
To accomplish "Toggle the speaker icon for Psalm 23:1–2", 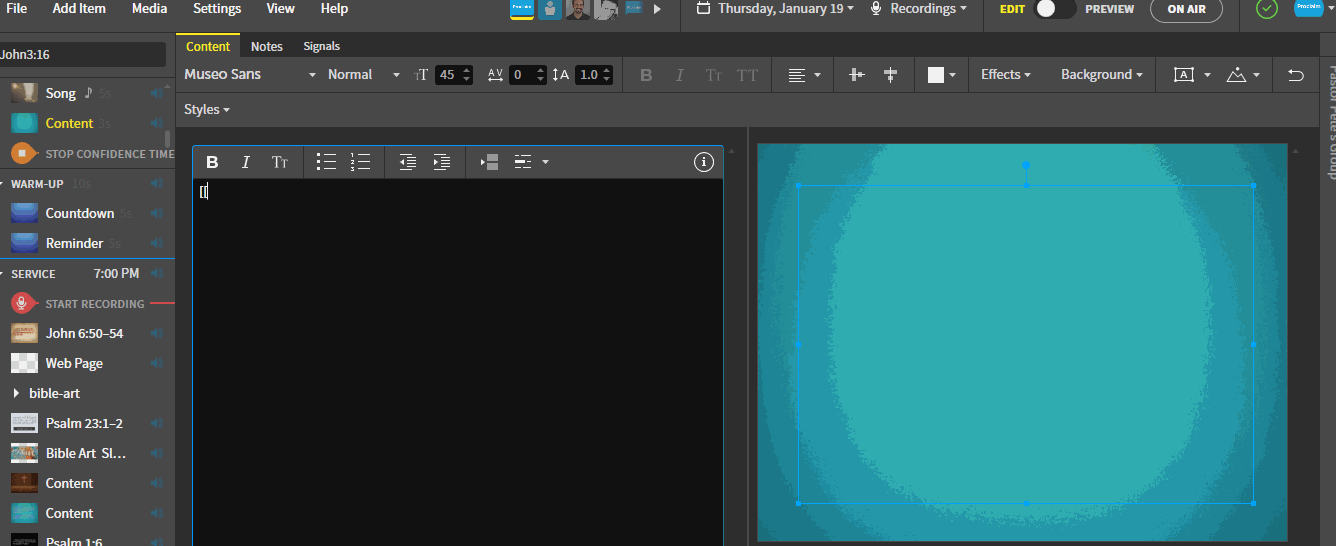I will coord(157,423).
